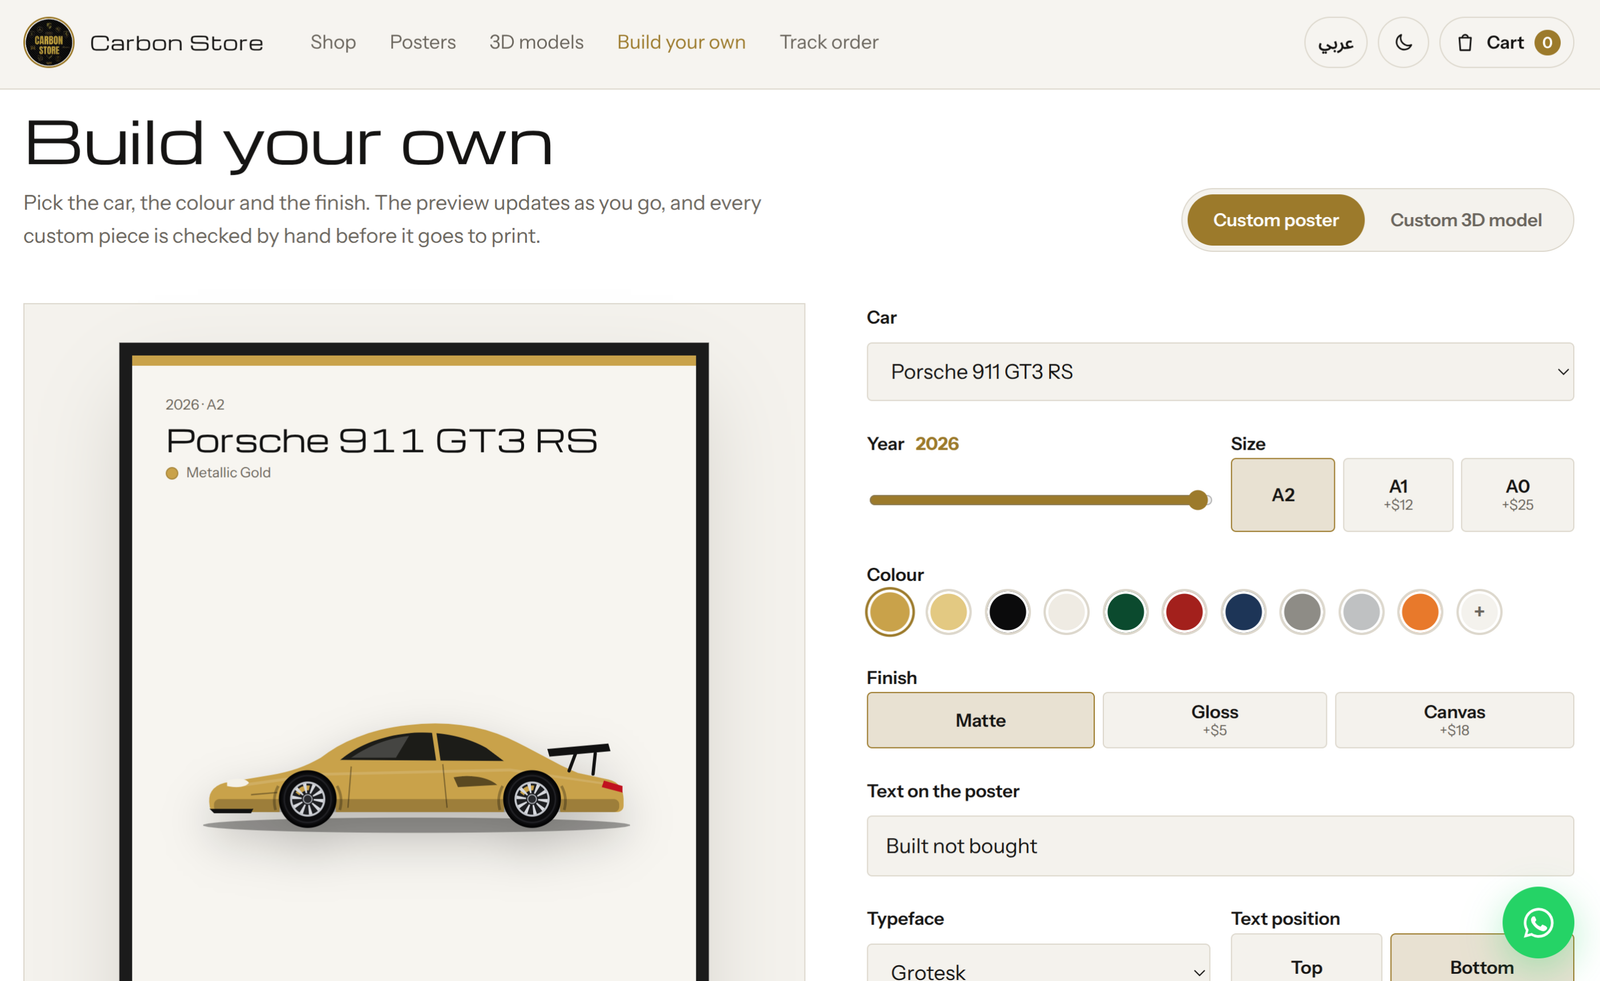Switch to Custom 3D model
1600x981 pixels.
coord(1466,220)
